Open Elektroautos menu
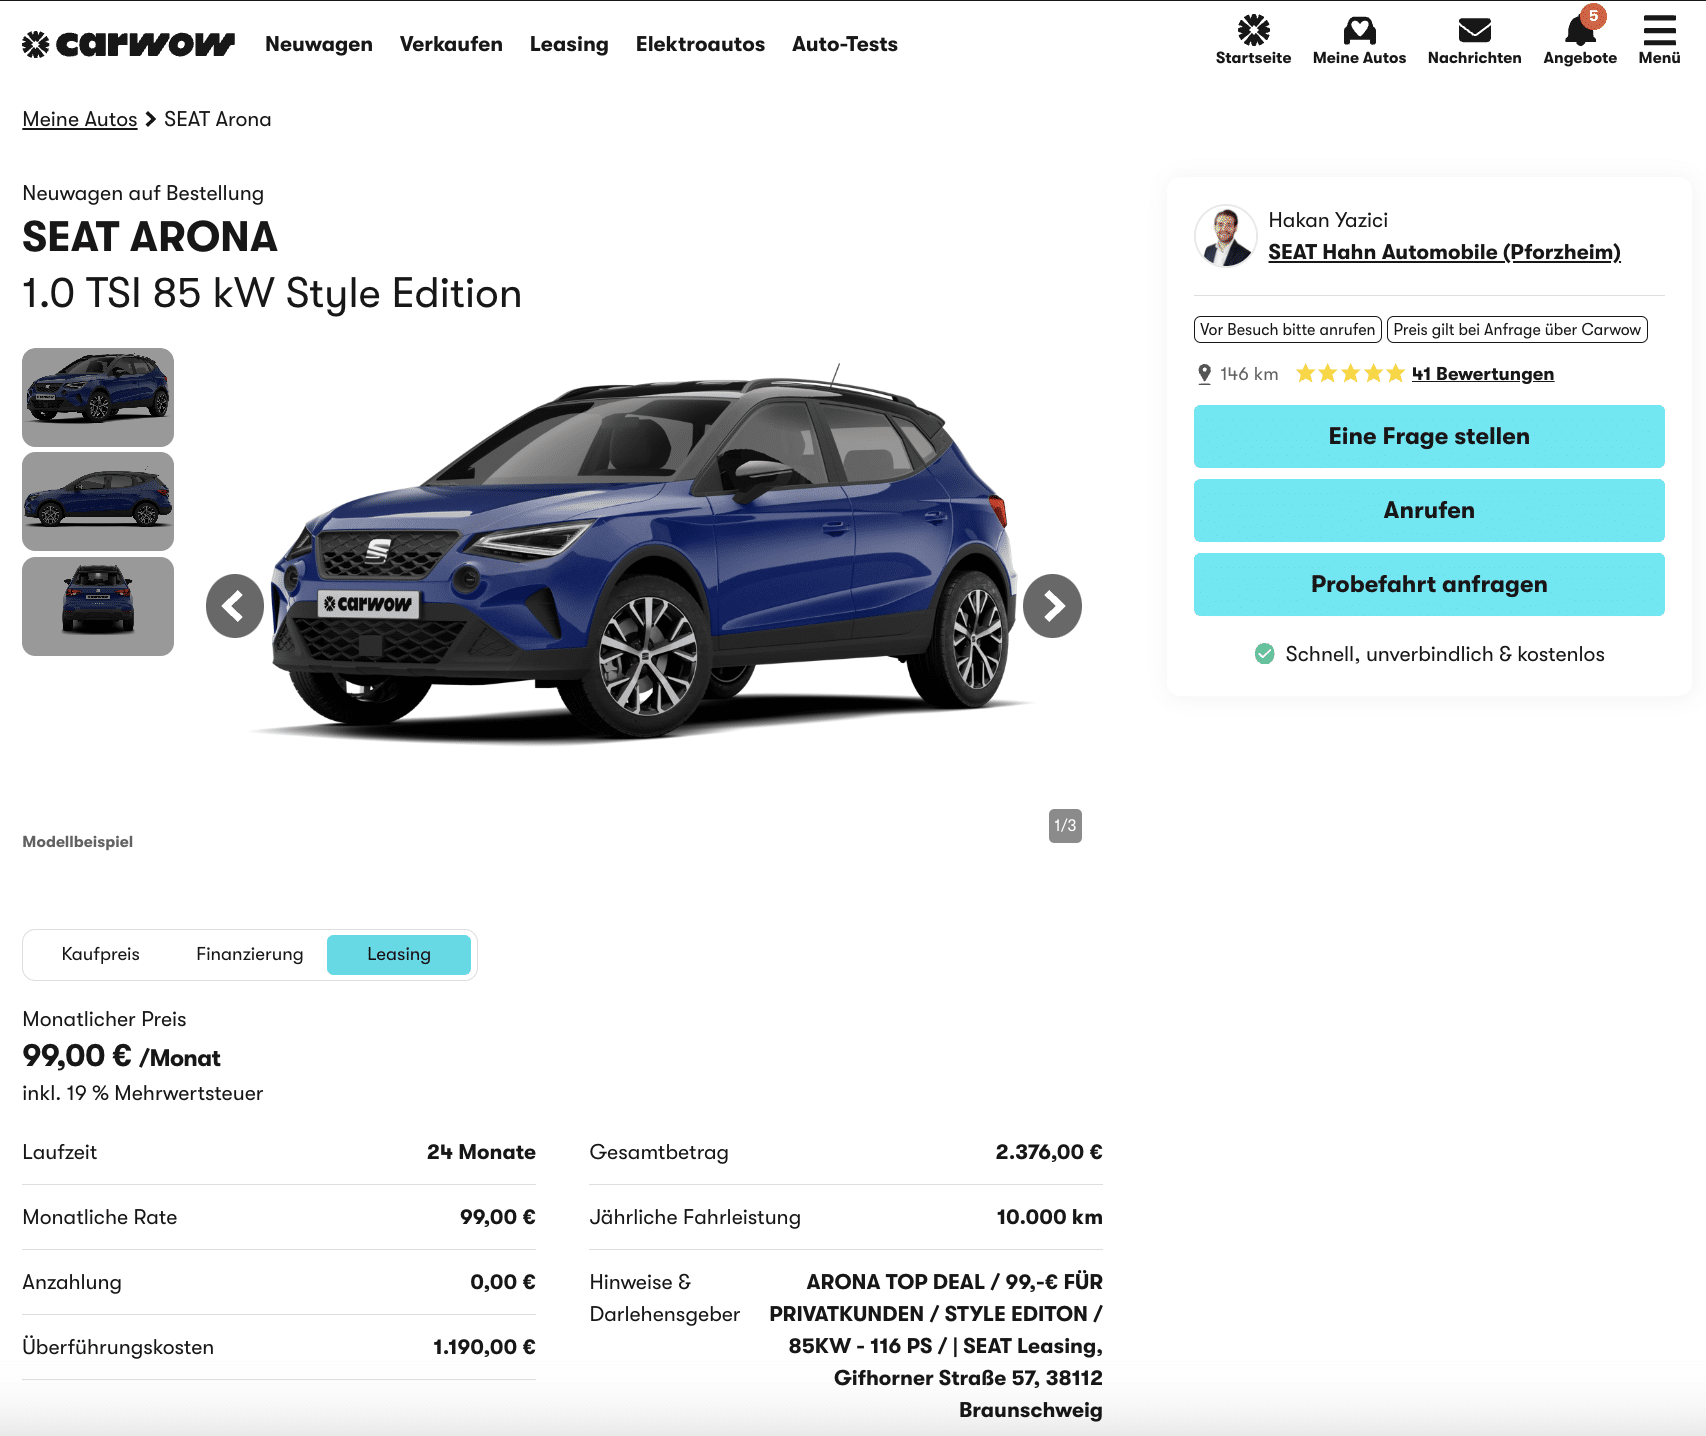Screen dimensions: 1706x1436 point(700,44)
